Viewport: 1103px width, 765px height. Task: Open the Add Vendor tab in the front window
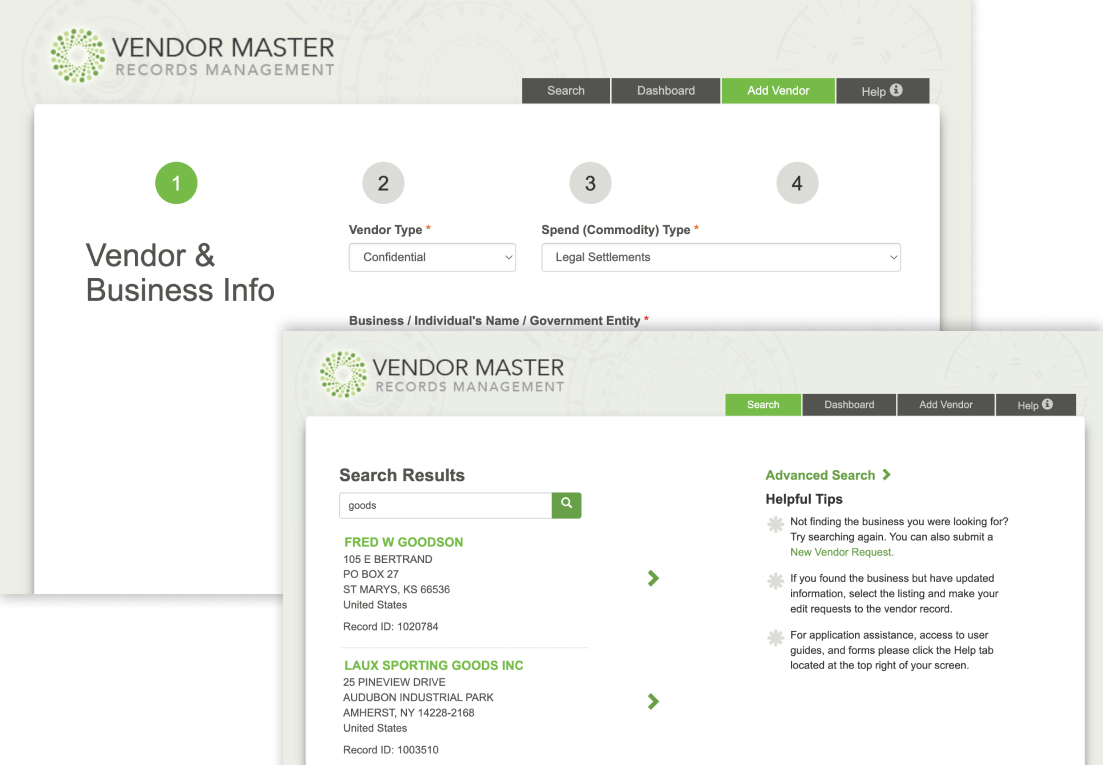pos(945,405)
